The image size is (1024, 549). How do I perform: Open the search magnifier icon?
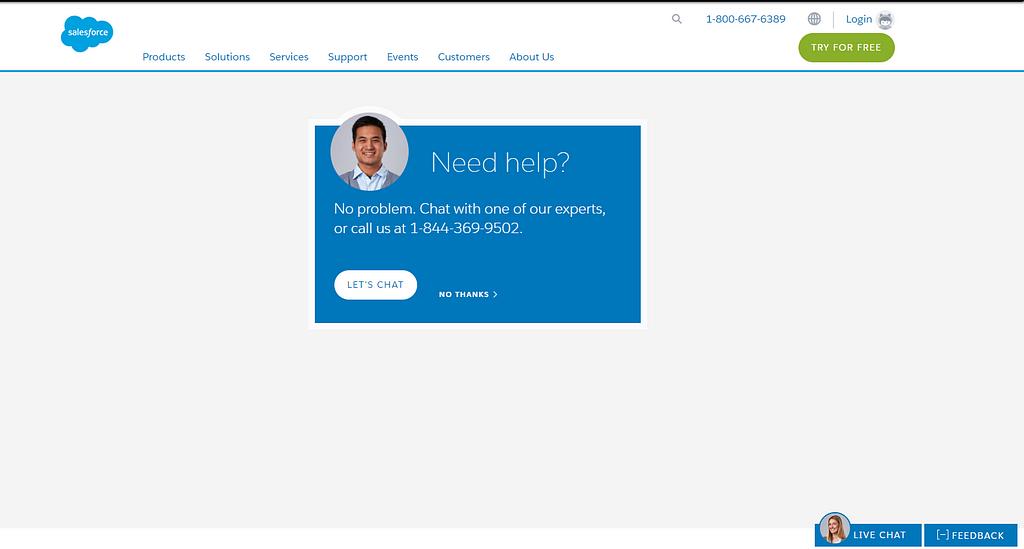677,19
